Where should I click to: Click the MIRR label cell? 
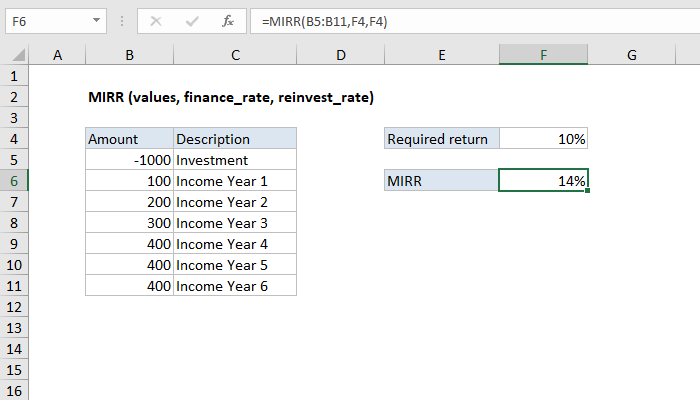tap(442, 181)
